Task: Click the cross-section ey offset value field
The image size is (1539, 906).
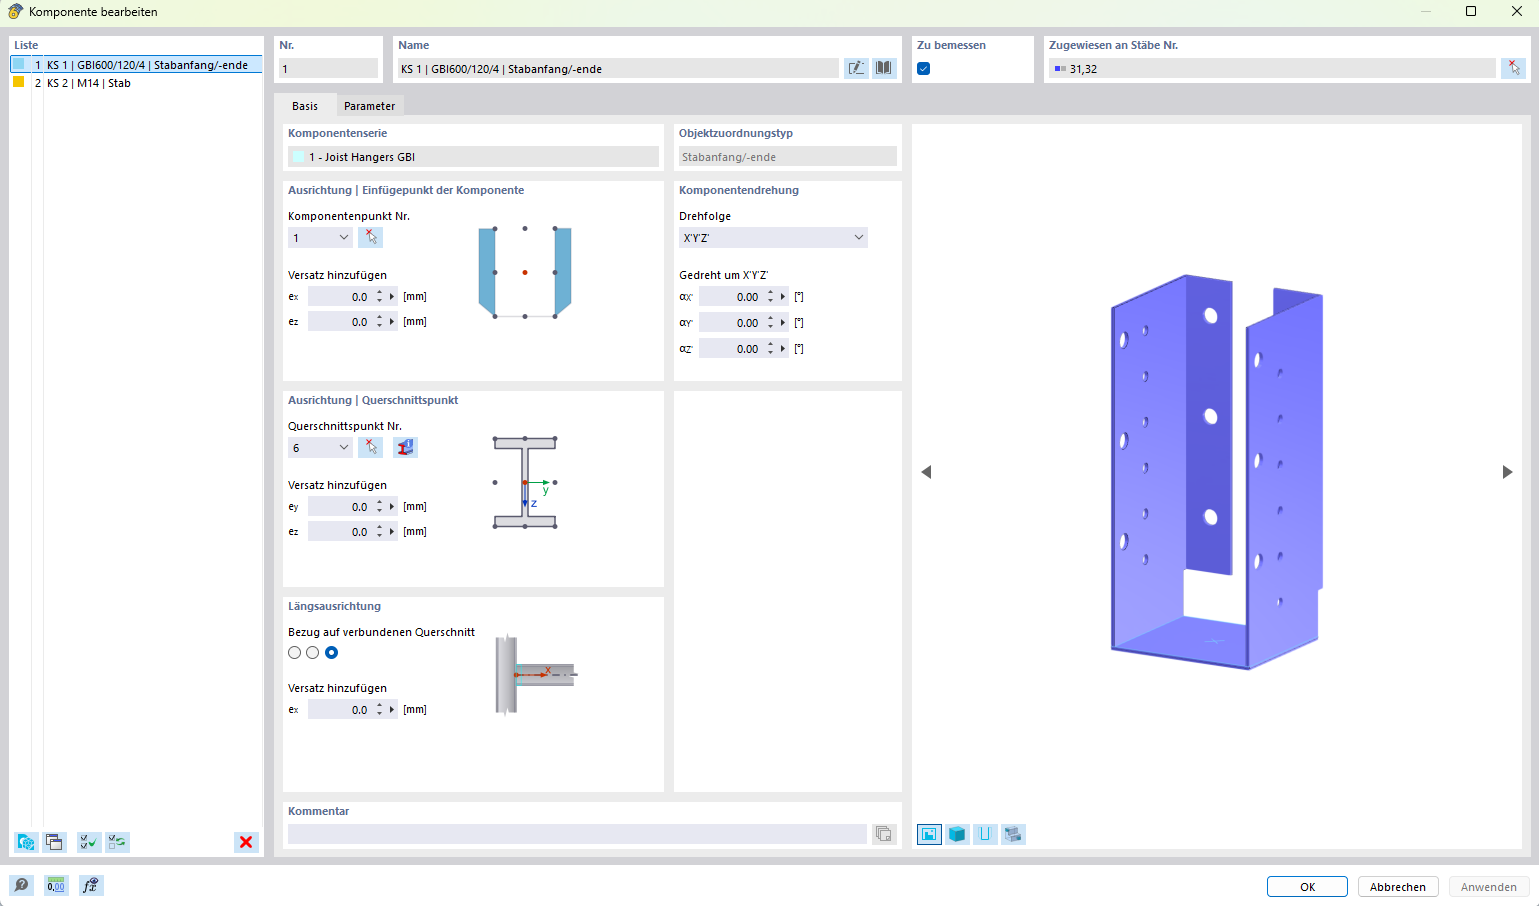Action: click(340, 507)
